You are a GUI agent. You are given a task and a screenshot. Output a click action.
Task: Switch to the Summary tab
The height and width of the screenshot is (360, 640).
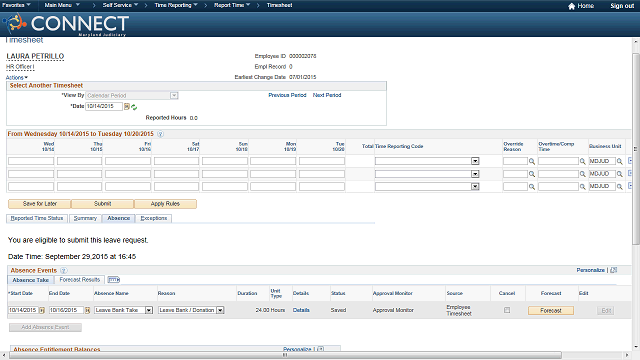point(85,218)
